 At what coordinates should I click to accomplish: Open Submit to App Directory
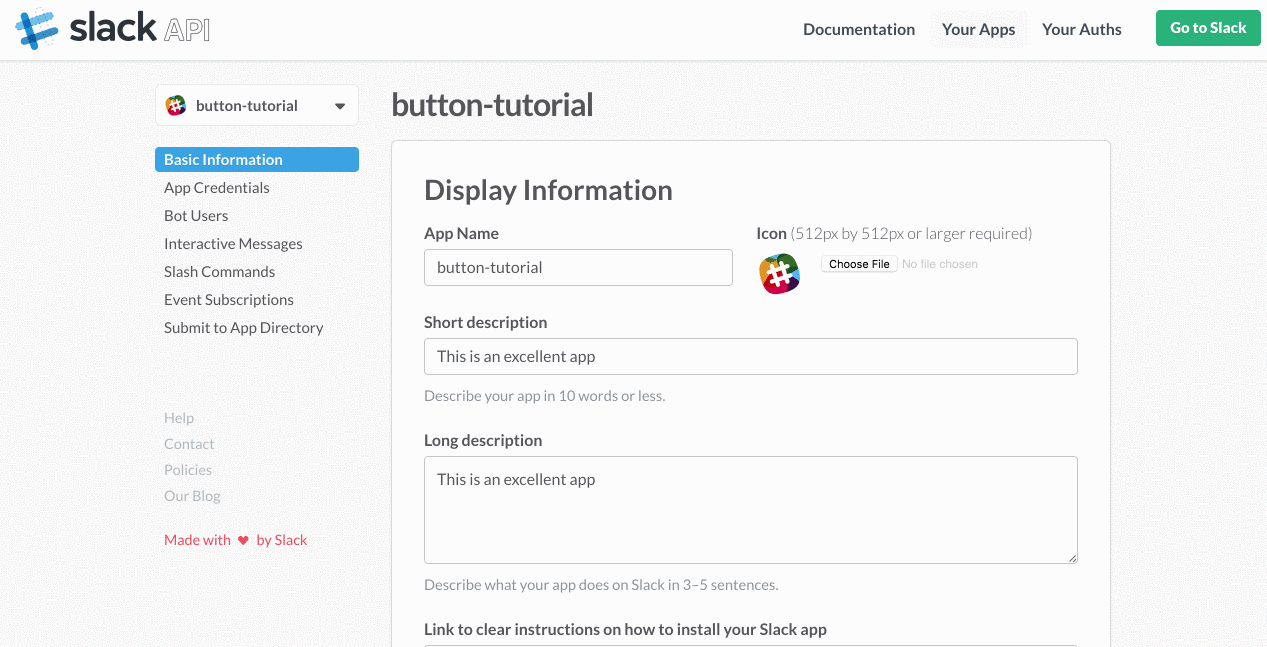point(244,328)
